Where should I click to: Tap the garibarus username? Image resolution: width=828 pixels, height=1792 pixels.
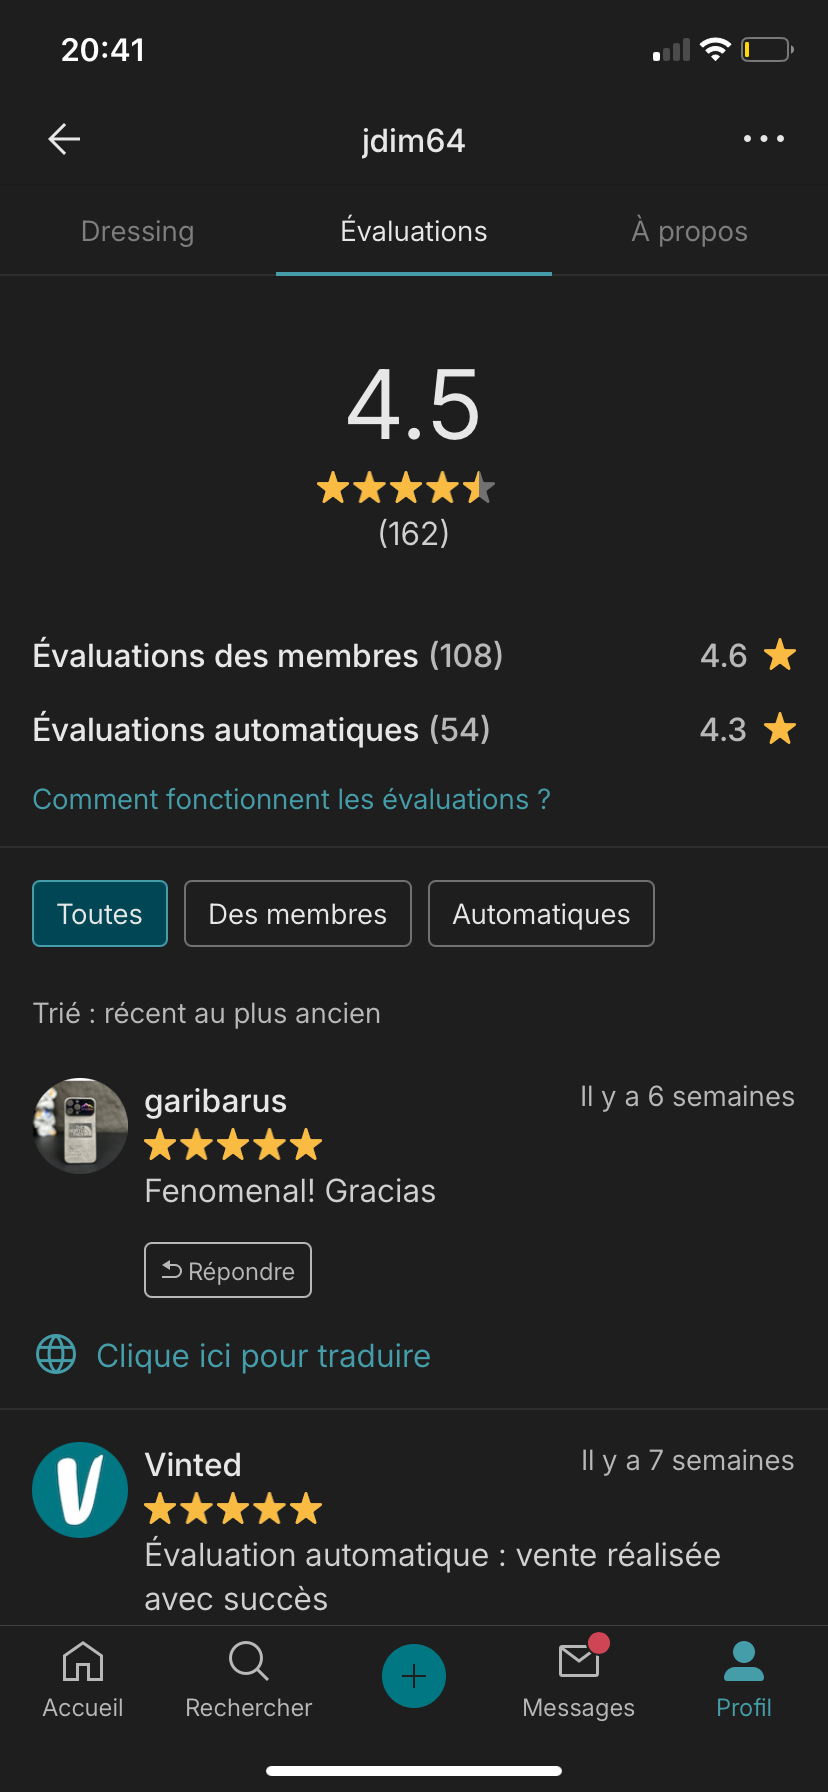(x=216, y=1101)
